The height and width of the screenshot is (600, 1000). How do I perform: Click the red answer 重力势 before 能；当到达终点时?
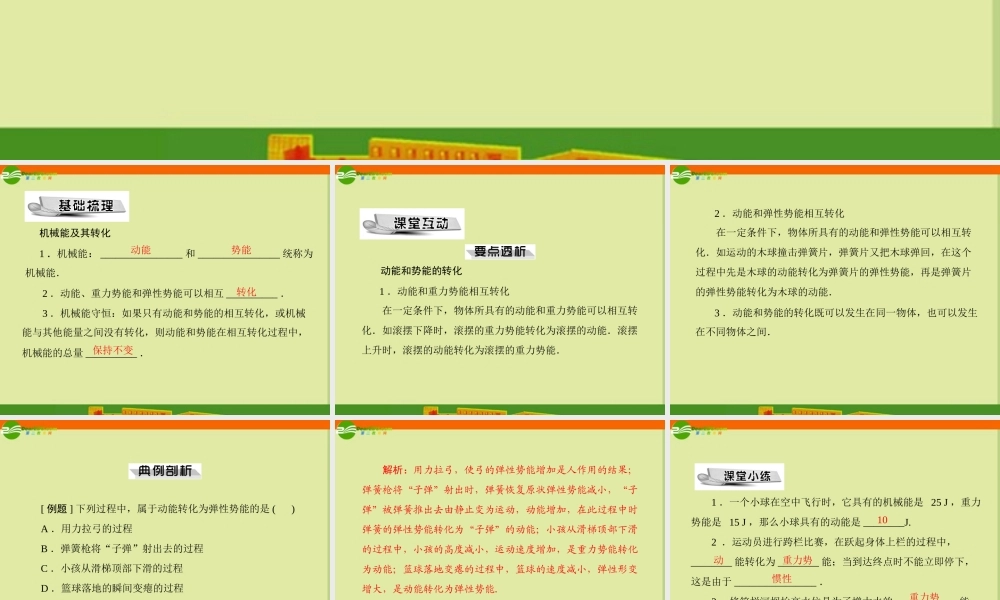[x=797, y=560]
